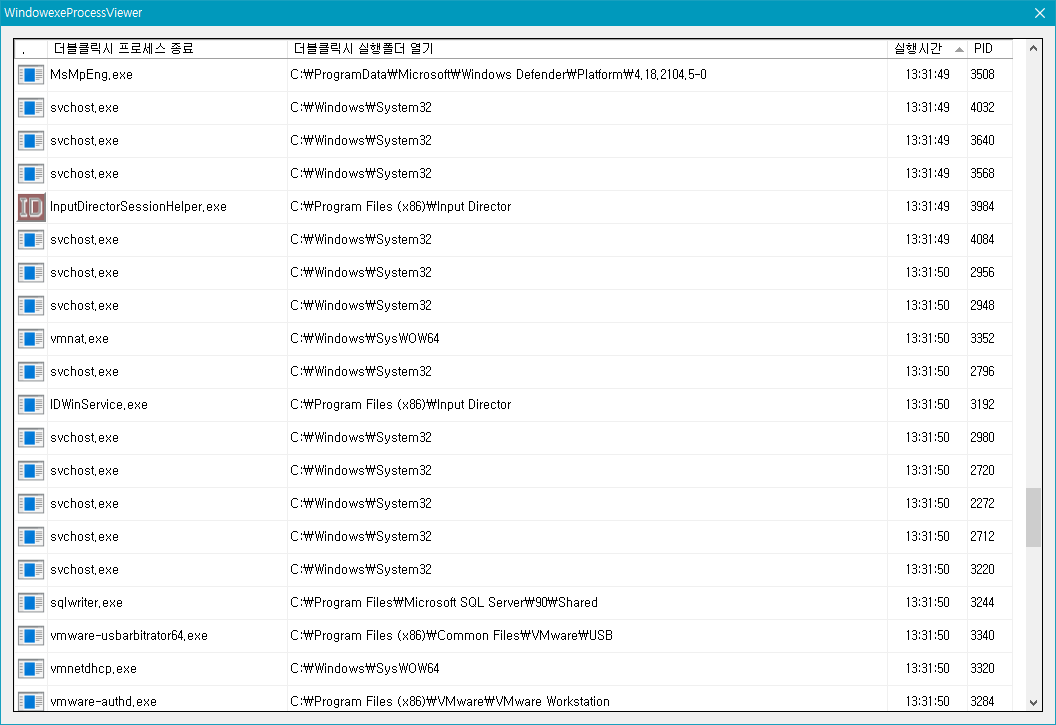Click the vertical scrollbar thumb
The height and width of the screenshot is (725, 1056).
(1033, 518)
